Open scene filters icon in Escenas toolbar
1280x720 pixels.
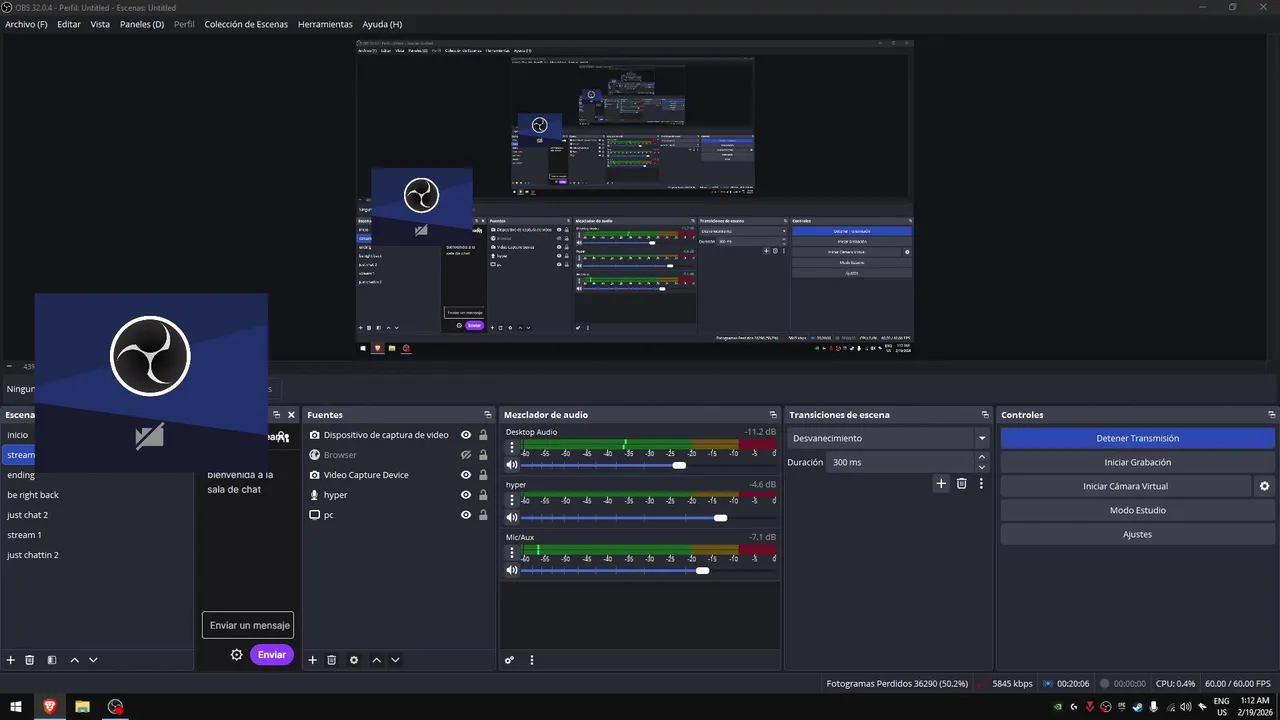[52, 660]
